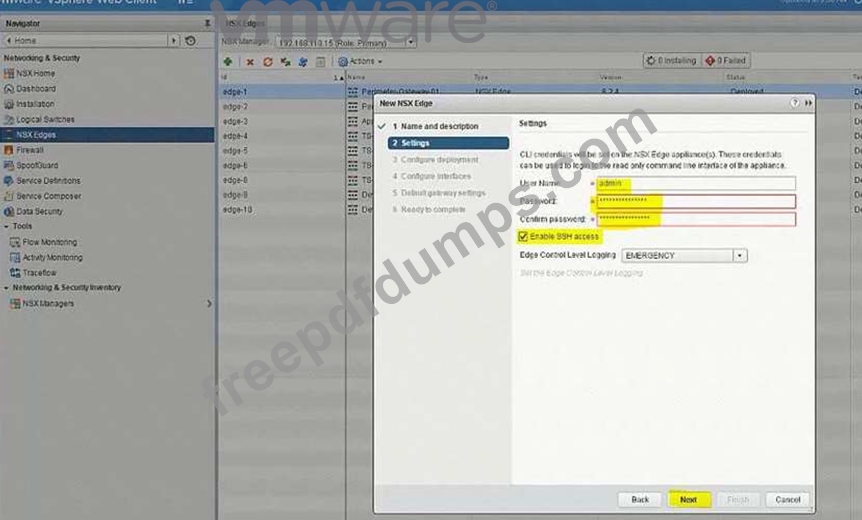Click the Finish button
This screenshot has height=520, width=862.
(738, 500)
